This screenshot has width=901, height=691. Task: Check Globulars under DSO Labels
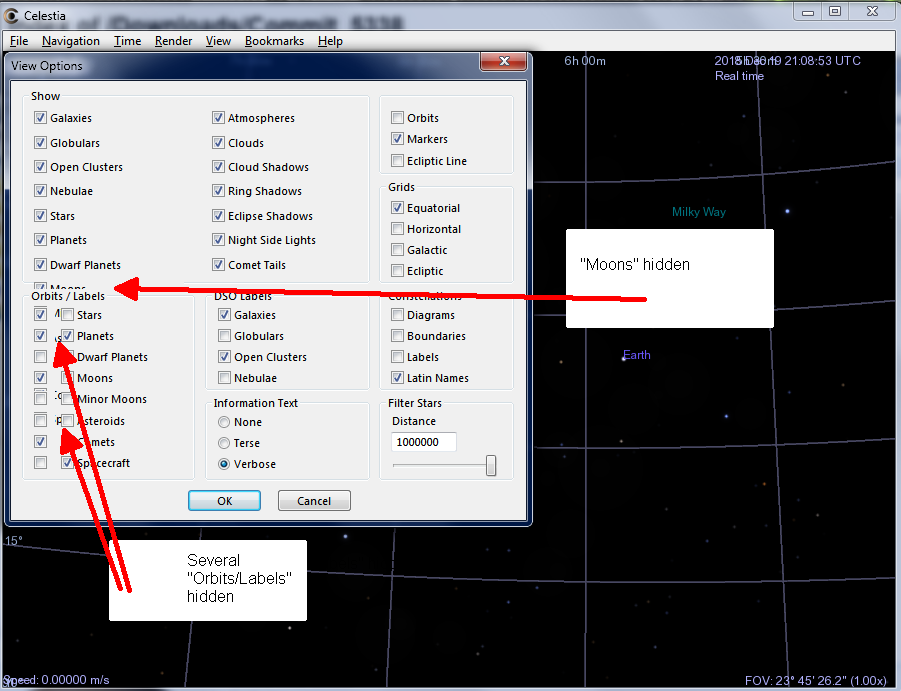225,336
